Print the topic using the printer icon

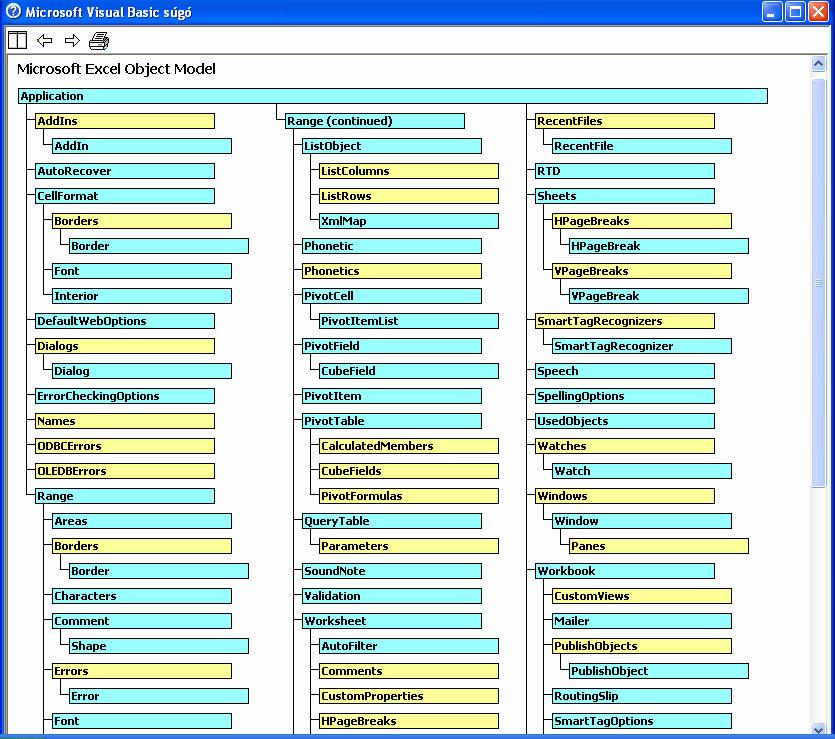click(99, 40)
